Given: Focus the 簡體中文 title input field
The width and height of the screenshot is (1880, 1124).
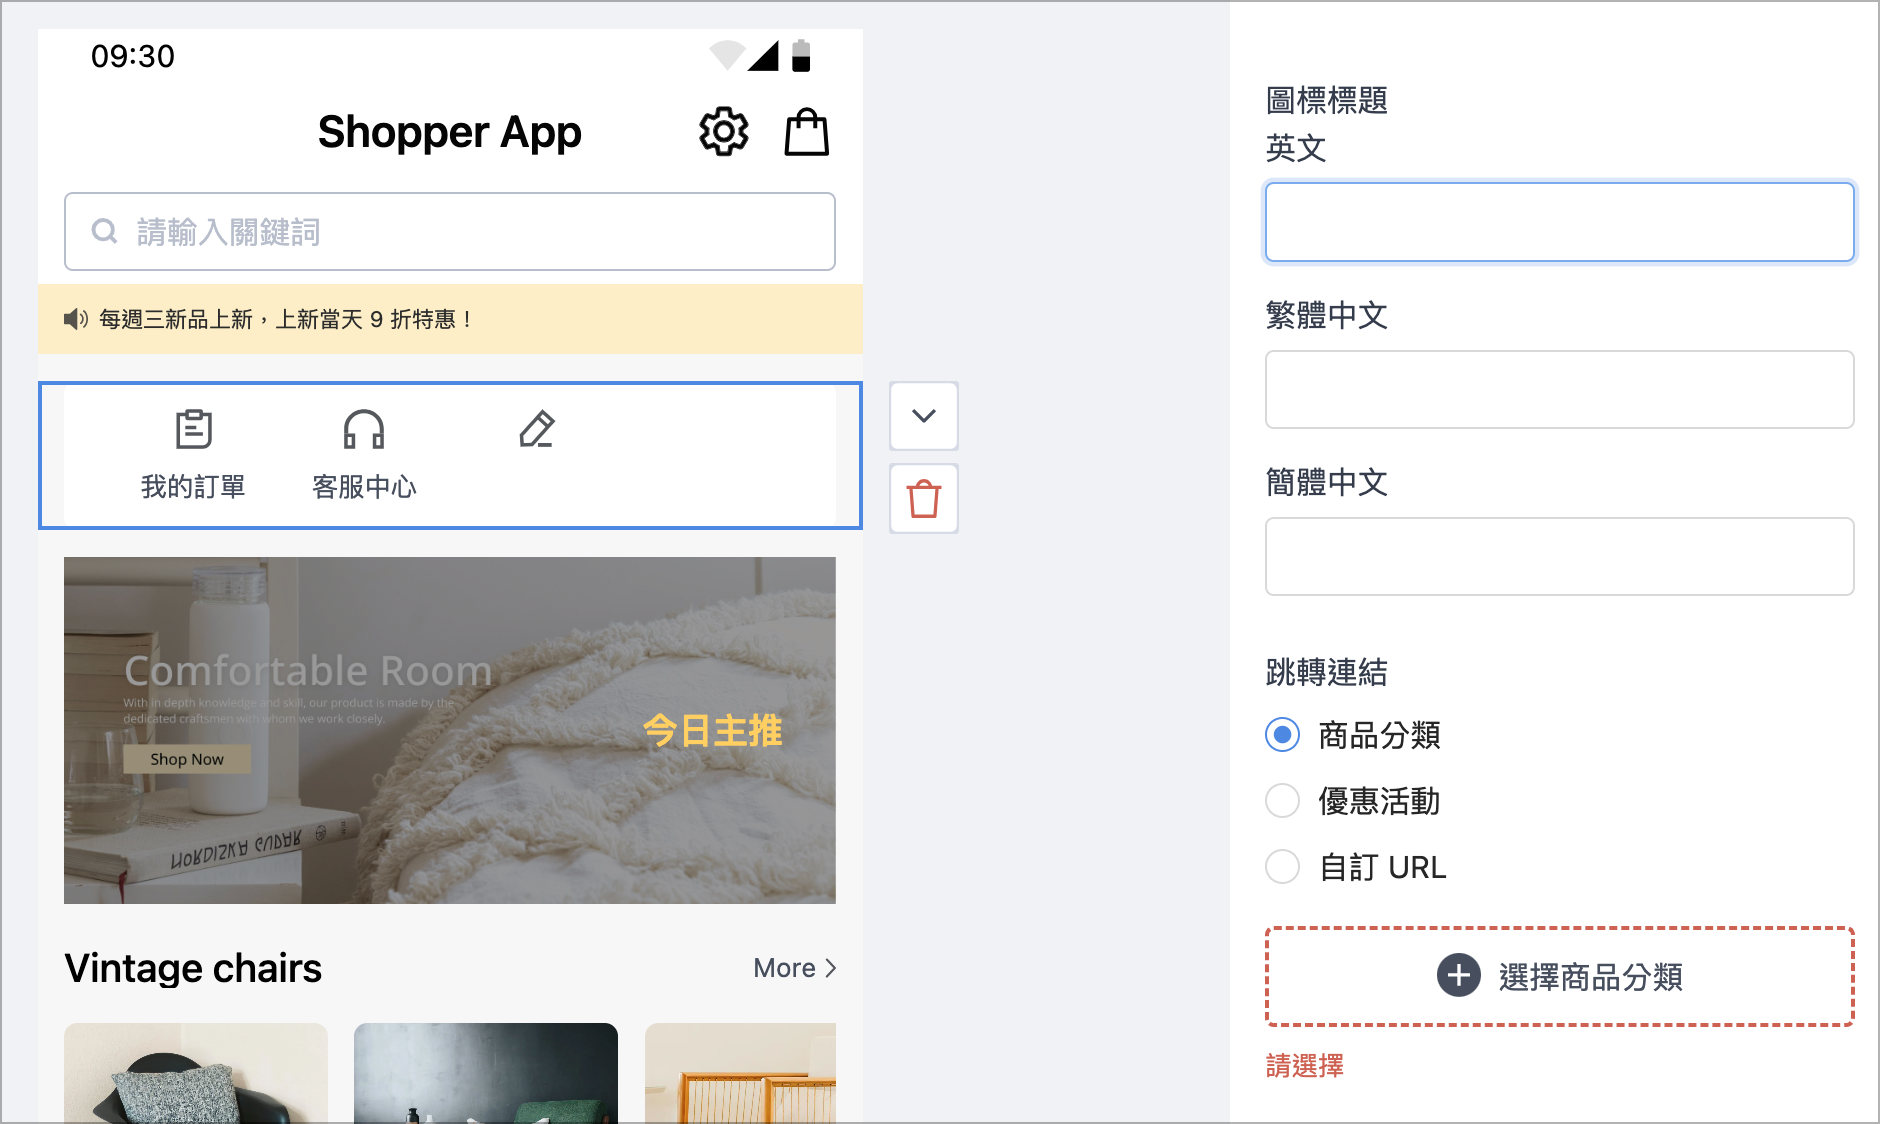Looking at the screenshot, I should [x=1559, y=556].
